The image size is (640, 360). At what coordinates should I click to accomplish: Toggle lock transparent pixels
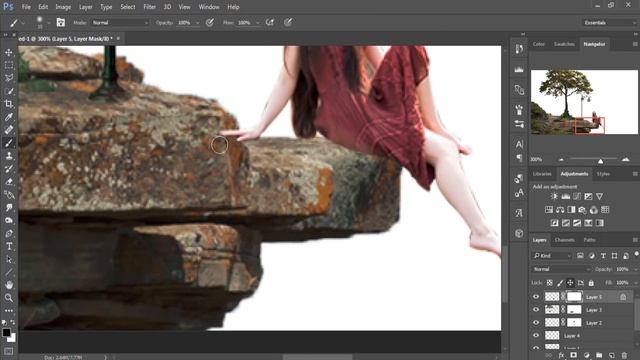pyautogui.click(x=549, y=282)
